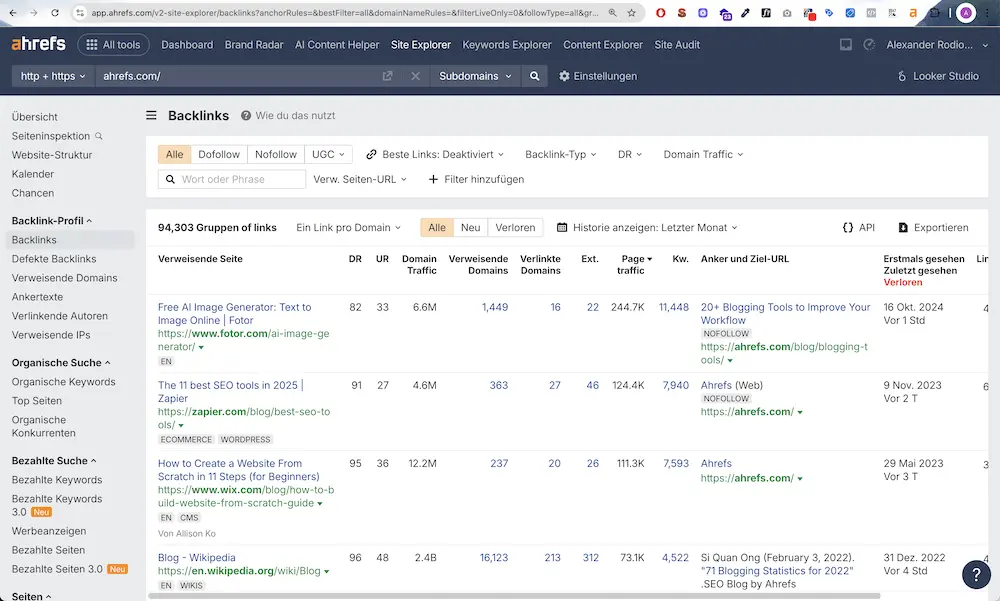The height and width of the screenshot is (601, 1000).
Task: Click the circular icon next to the account name
Action: pos(869,45)
